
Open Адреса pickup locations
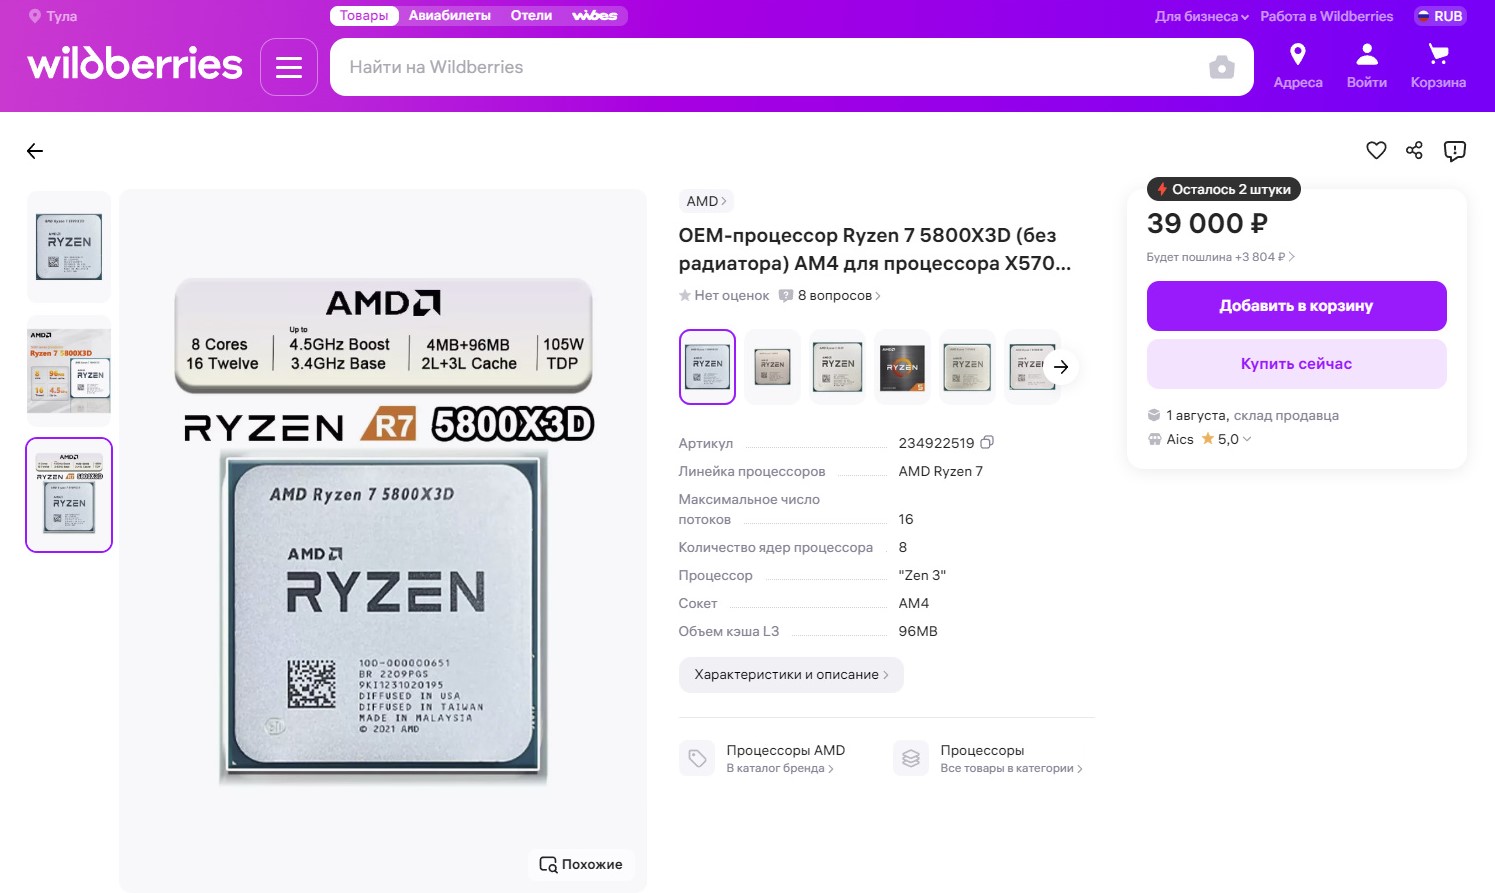[1298, 66]
